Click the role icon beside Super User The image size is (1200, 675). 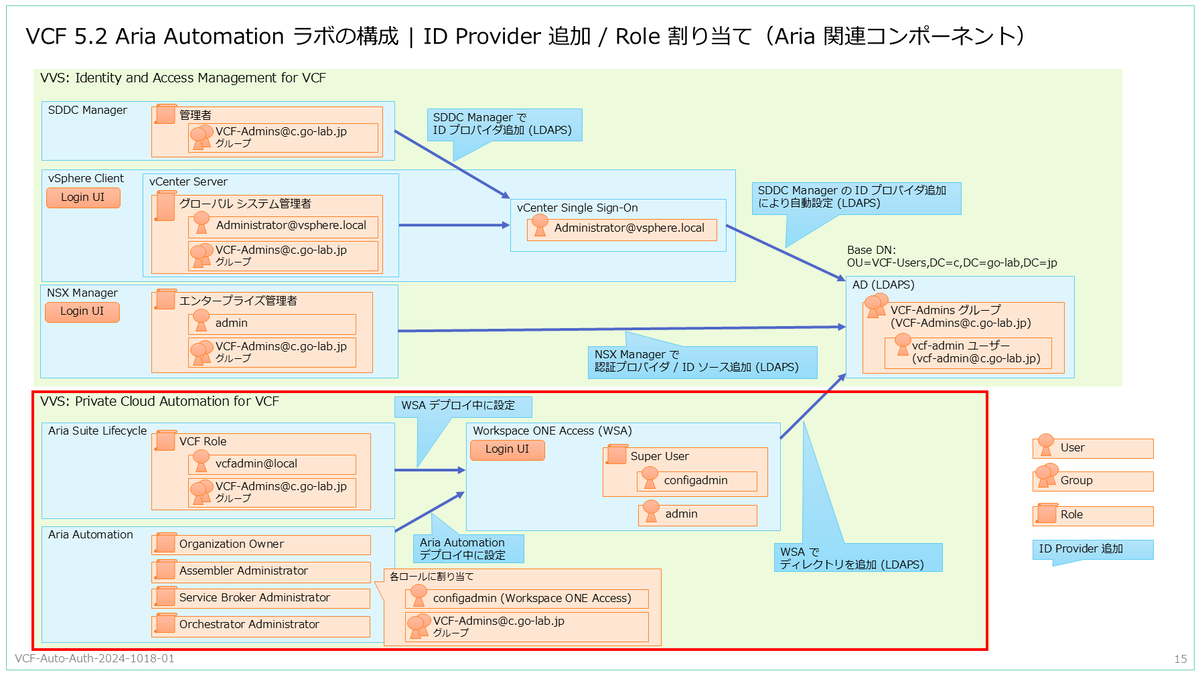[616, 456]
